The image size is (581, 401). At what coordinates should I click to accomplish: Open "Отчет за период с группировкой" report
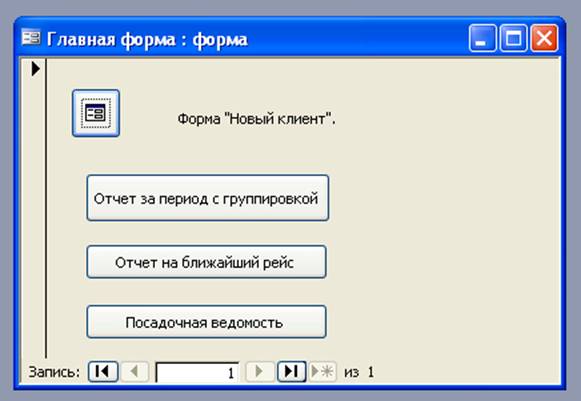(x=208, y=198)
